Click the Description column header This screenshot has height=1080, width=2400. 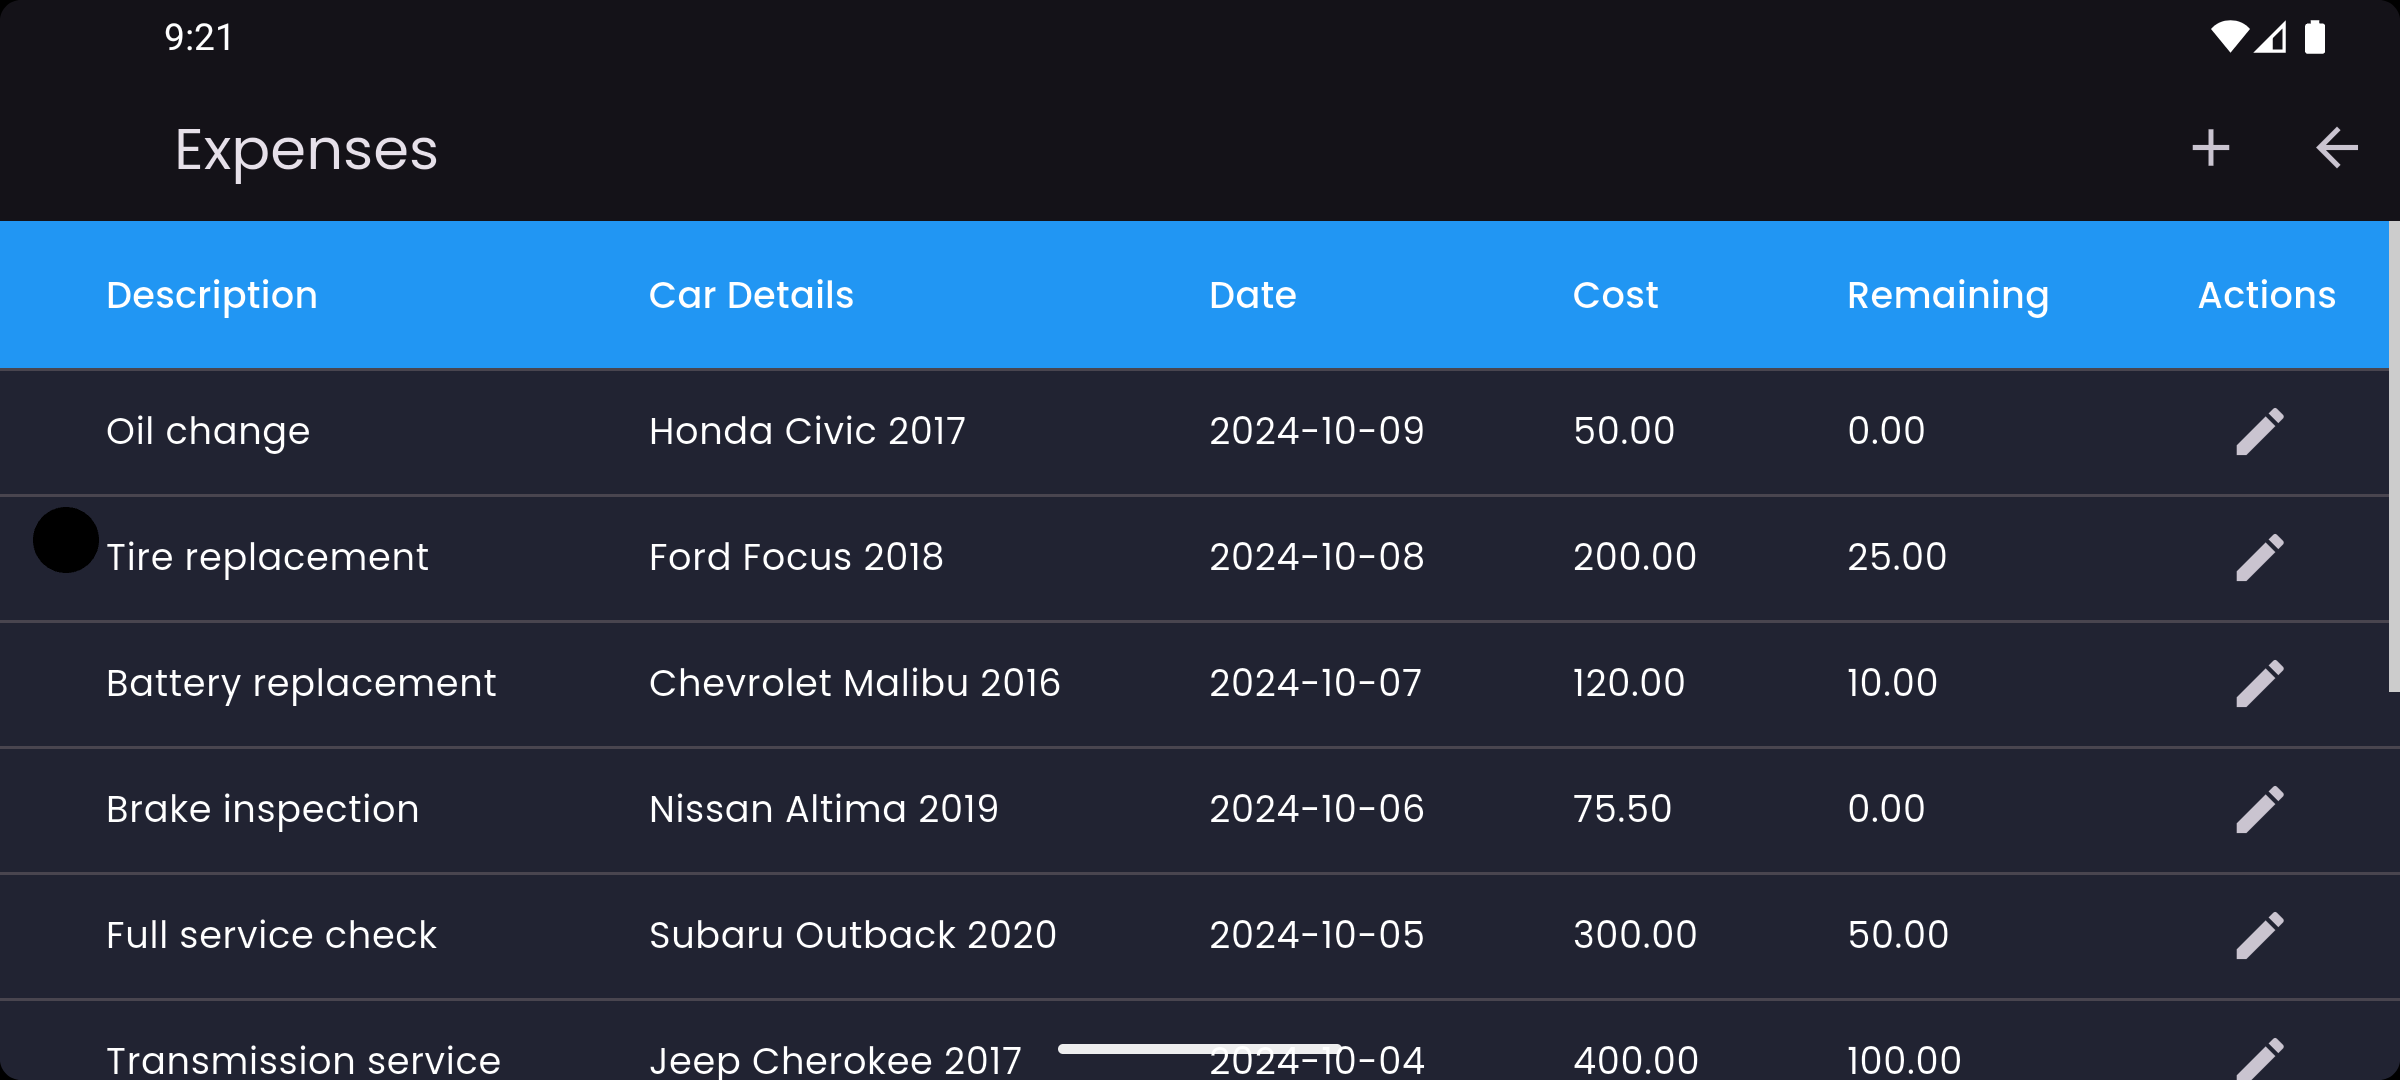[x=211, y=294]
